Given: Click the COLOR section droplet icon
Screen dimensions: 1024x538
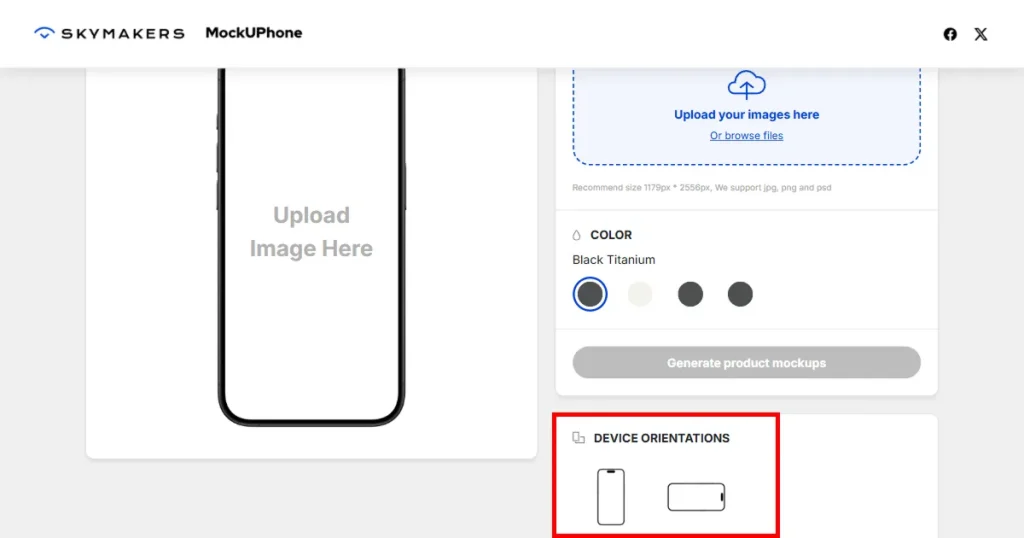Looking at the screenshot, I should click(x=577, y=235).
